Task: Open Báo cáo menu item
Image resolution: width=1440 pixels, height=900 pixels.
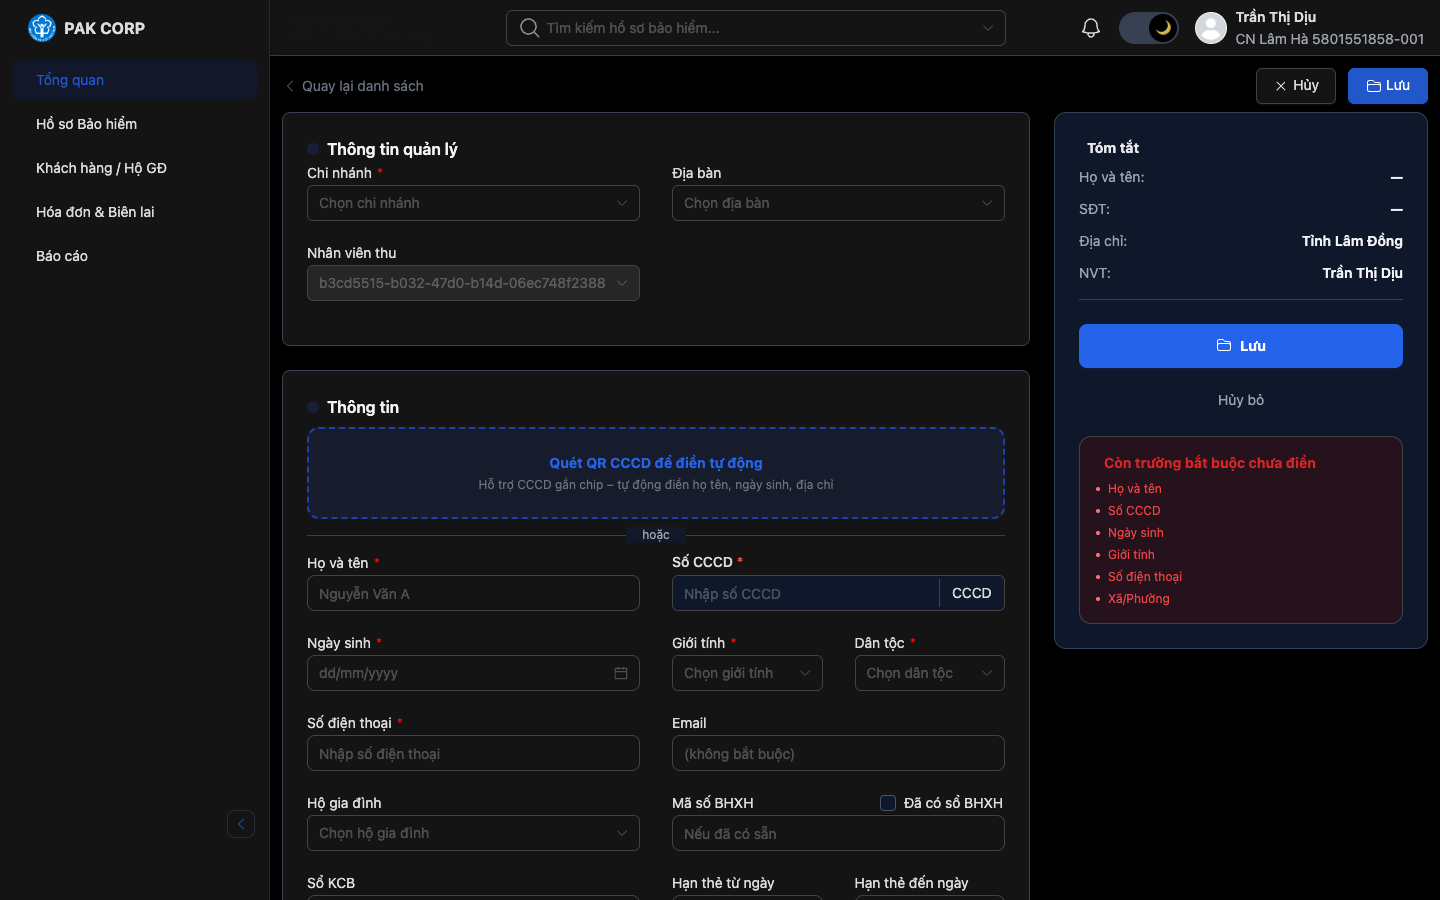Action: [x=135, y=256]
